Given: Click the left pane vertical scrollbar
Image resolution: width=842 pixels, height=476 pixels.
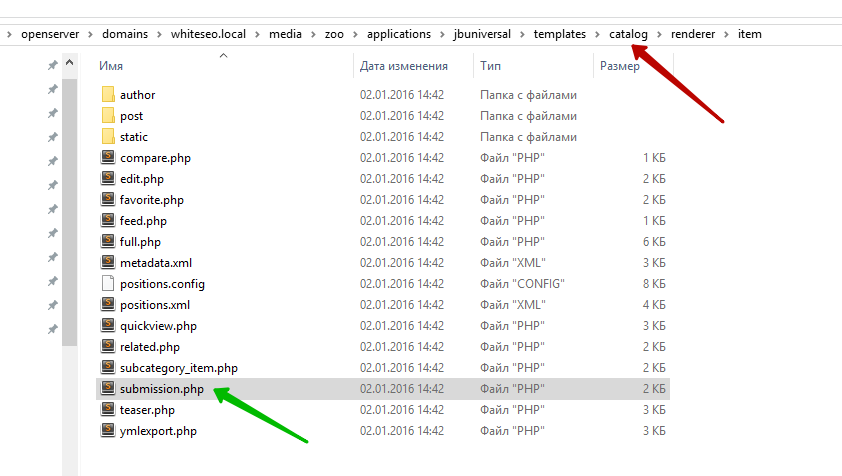Looking at the screenshot, I should (x=70, y=200).
